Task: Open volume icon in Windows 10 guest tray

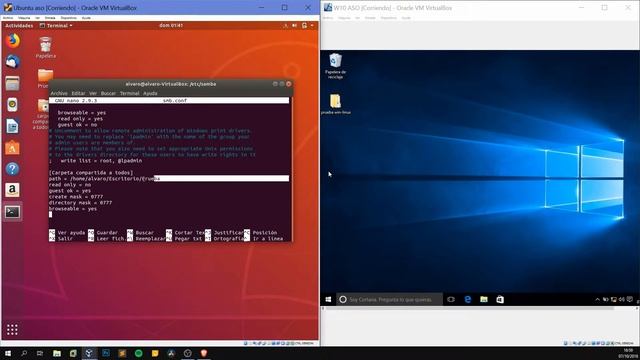Action: (621, 300)
